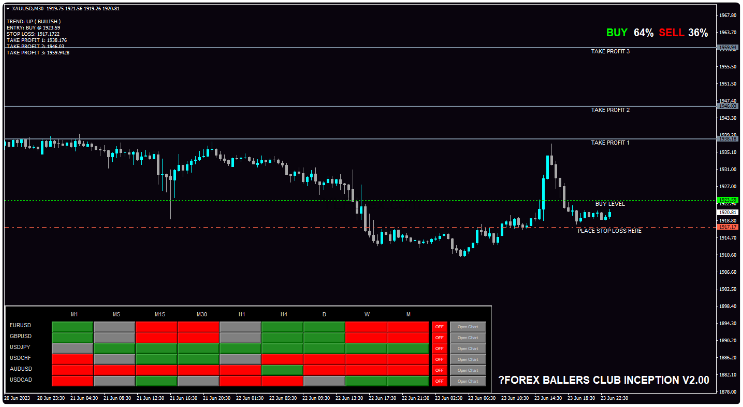Click the BUY 64% indicator text
Viewport: 743px width, 407px height.
click(x=630, y=33)
